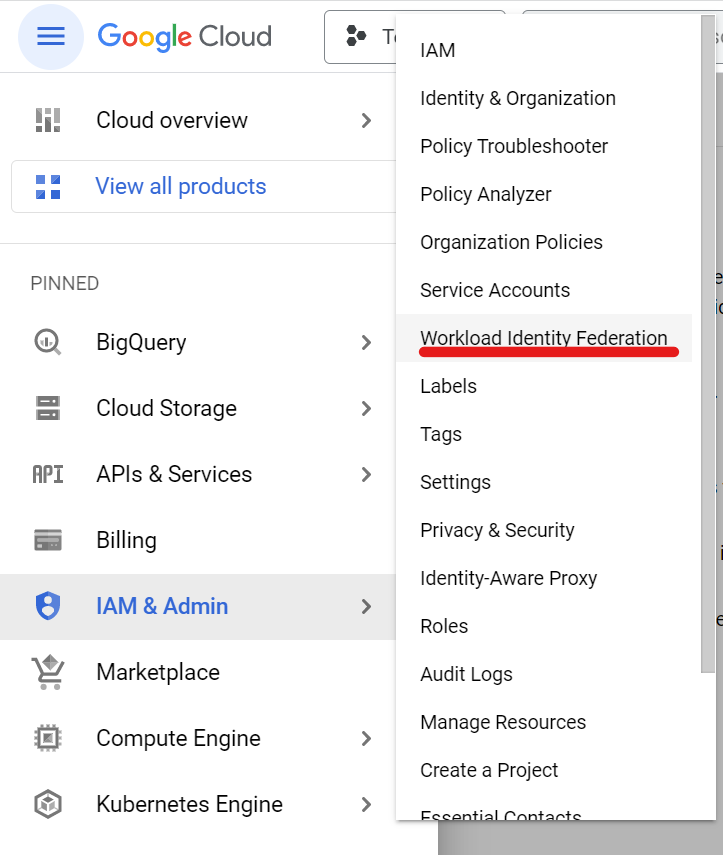The height and width of the screenshot is (855, 723).
Task: Click the IAM & Admin shield icon
Action: (48, 606)
